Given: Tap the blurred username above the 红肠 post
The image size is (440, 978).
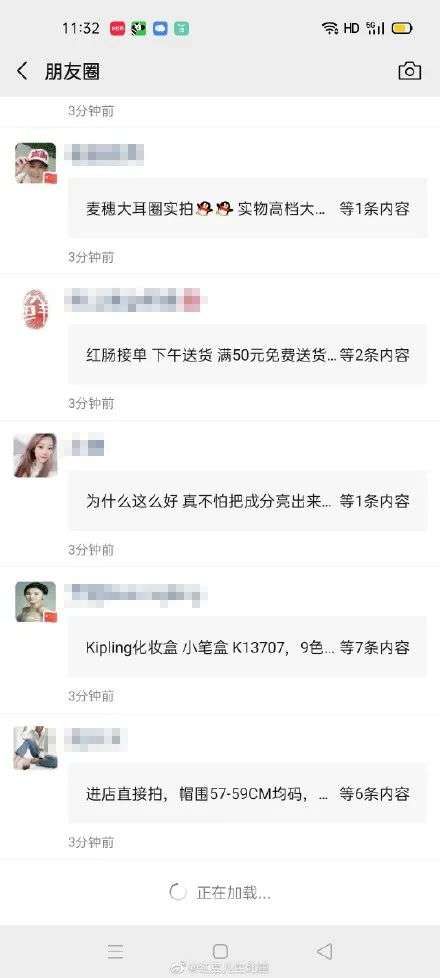Looking at the screenshot, I should (135, 301).
